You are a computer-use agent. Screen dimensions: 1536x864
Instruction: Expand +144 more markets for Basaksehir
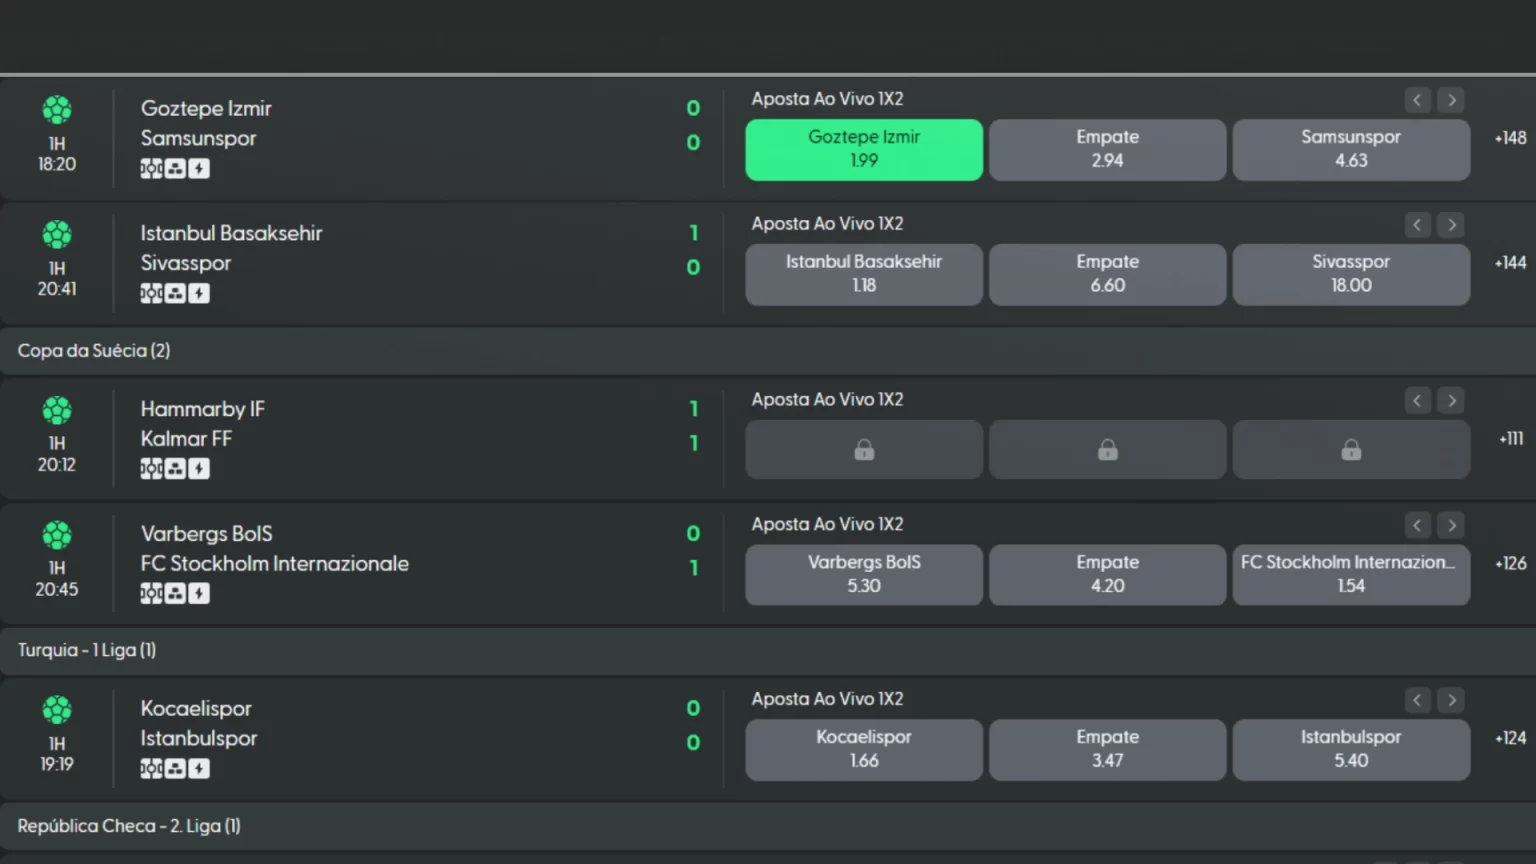pyautogui.click(x=1510, y=263)
